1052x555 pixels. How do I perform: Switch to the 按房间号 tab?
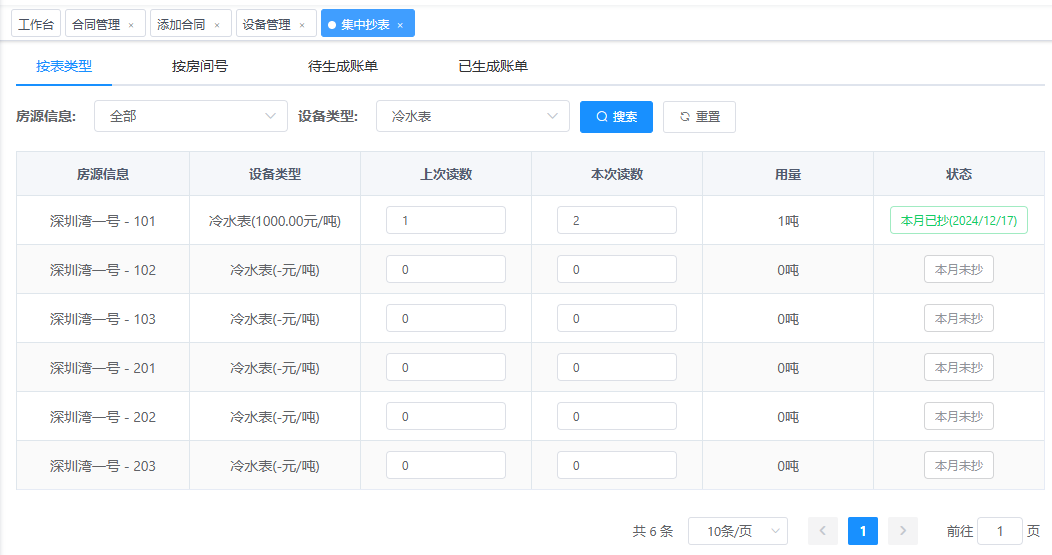(200, 67)
